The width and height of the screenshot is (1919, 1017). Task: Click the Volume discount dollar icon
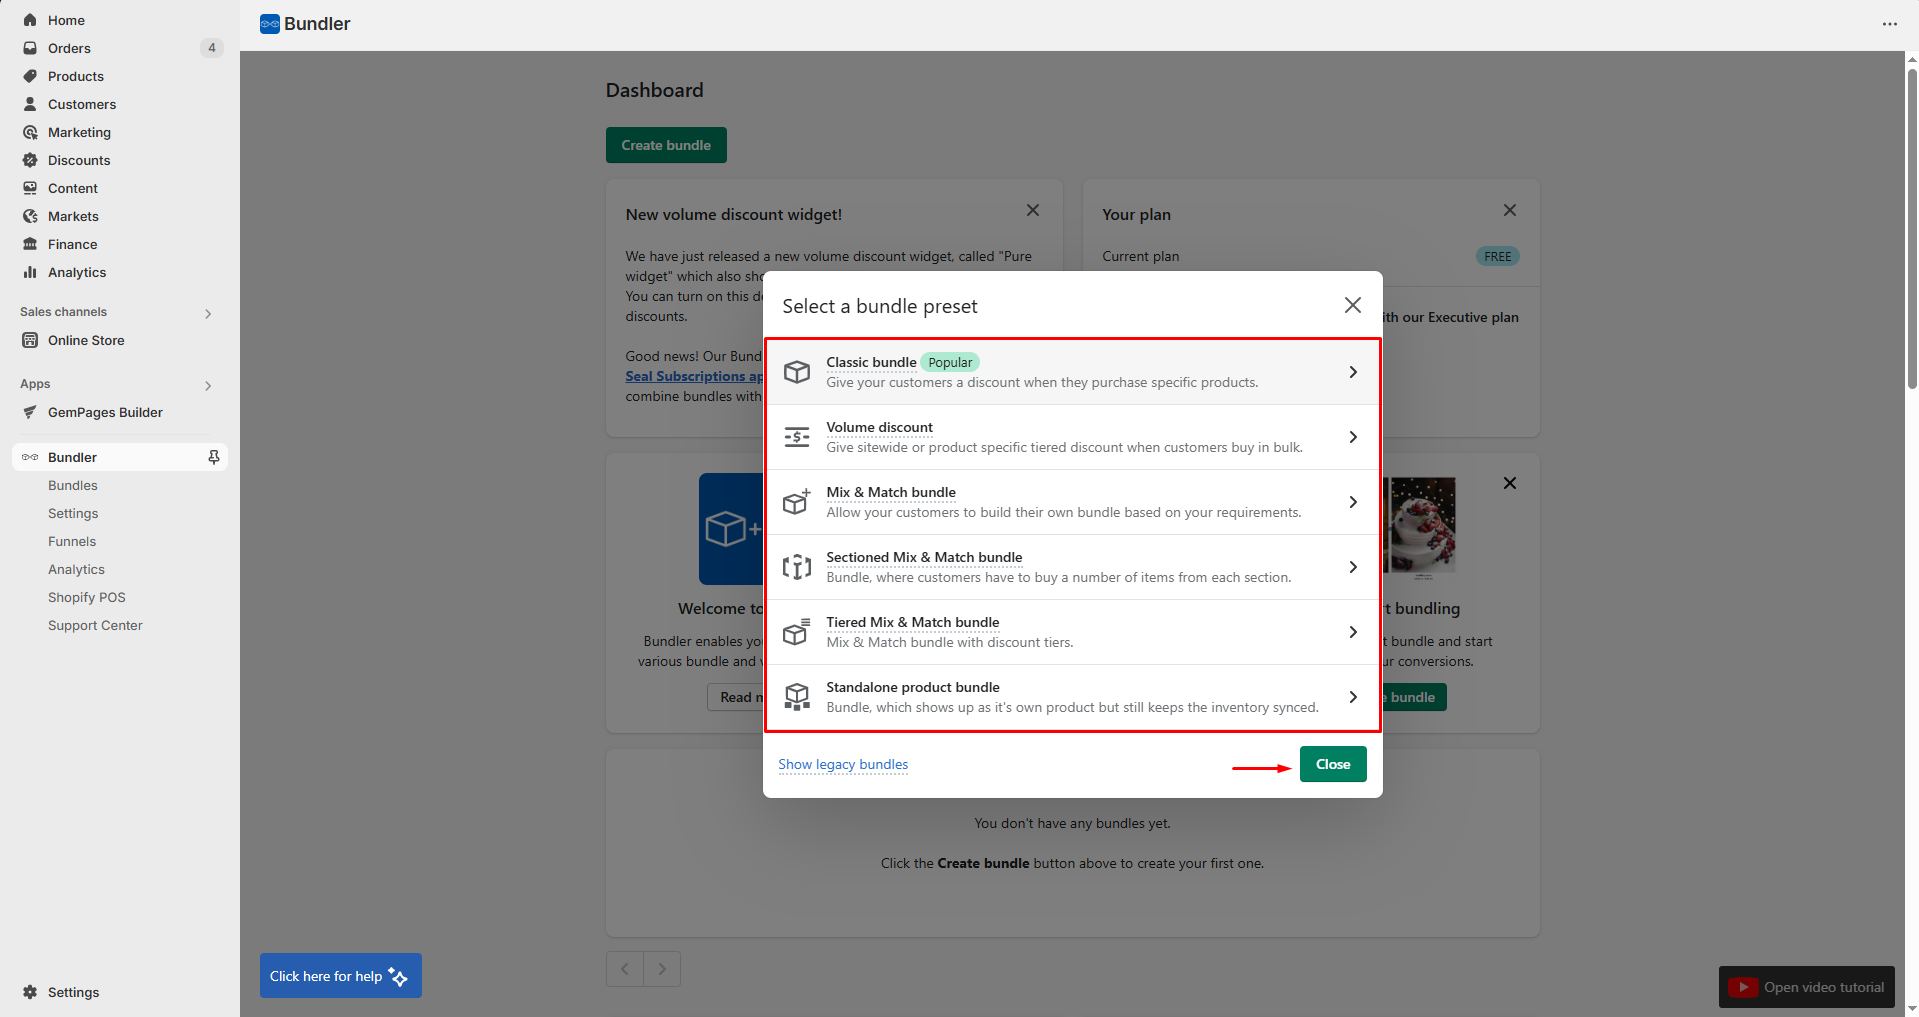(796, 437)
